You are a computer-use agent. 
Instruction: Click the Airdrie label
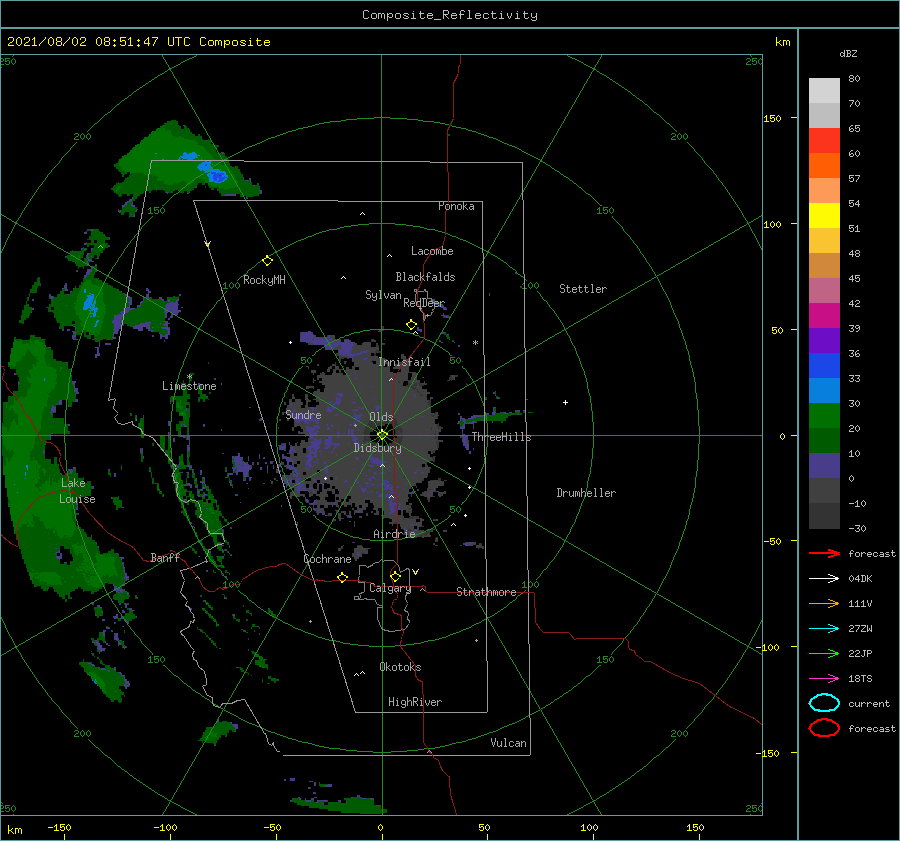(394, 534)
